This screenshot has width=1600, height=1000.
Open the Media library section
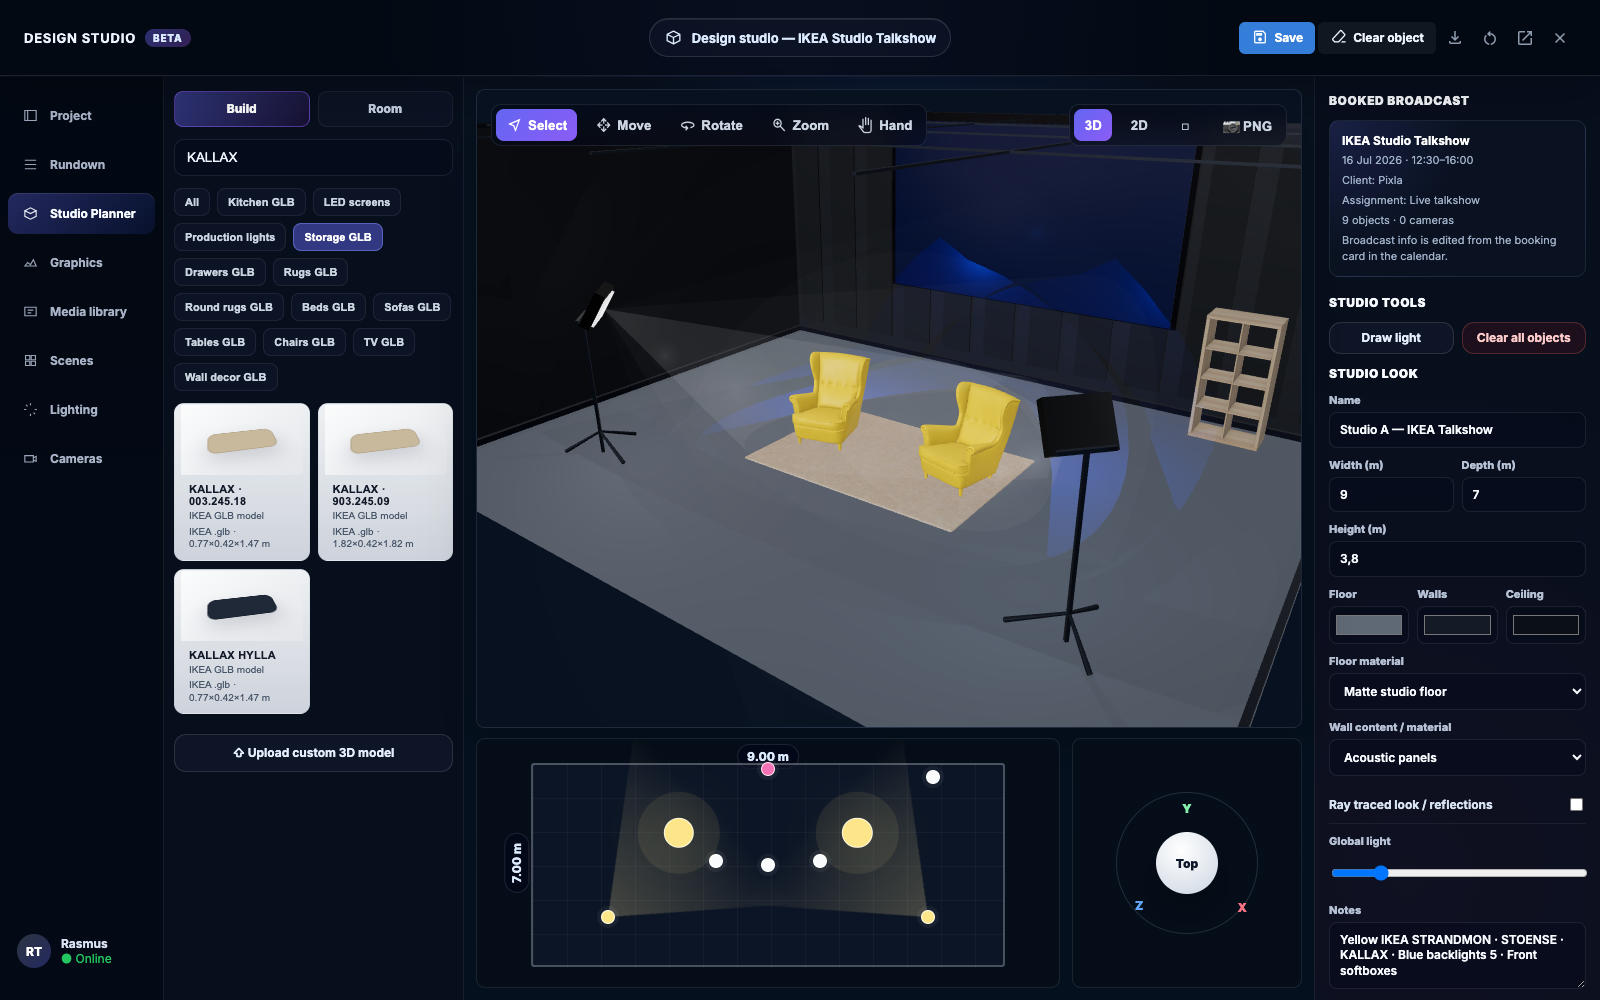(x=81, y=312)
